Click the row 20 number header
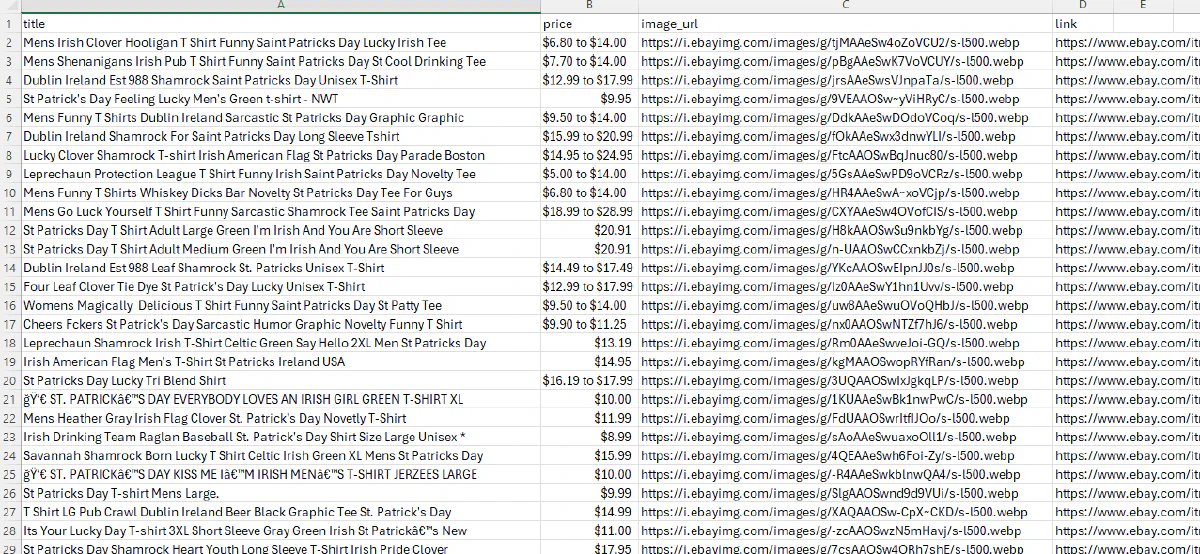 click(9, 381)
